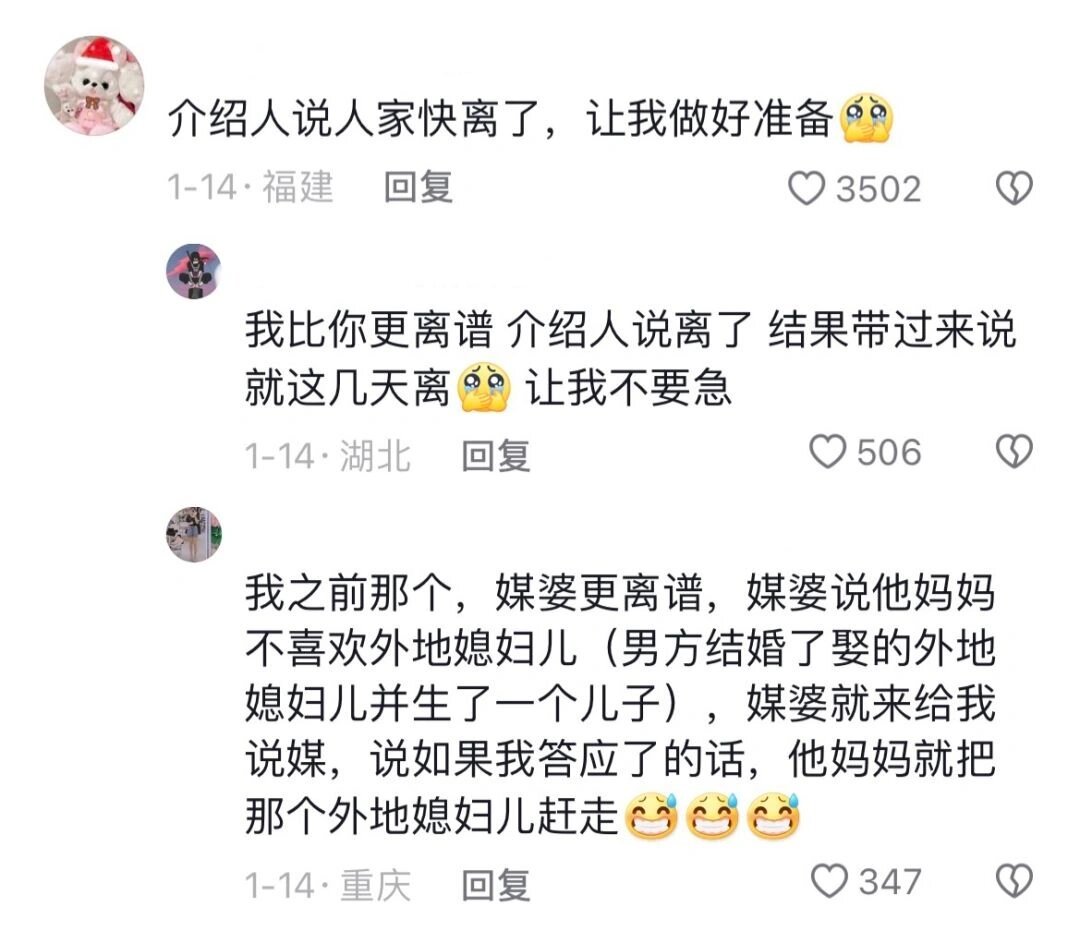Tap the heart icon beside 506
This screenshot has height=931, width=1080.
click(827, 452)
